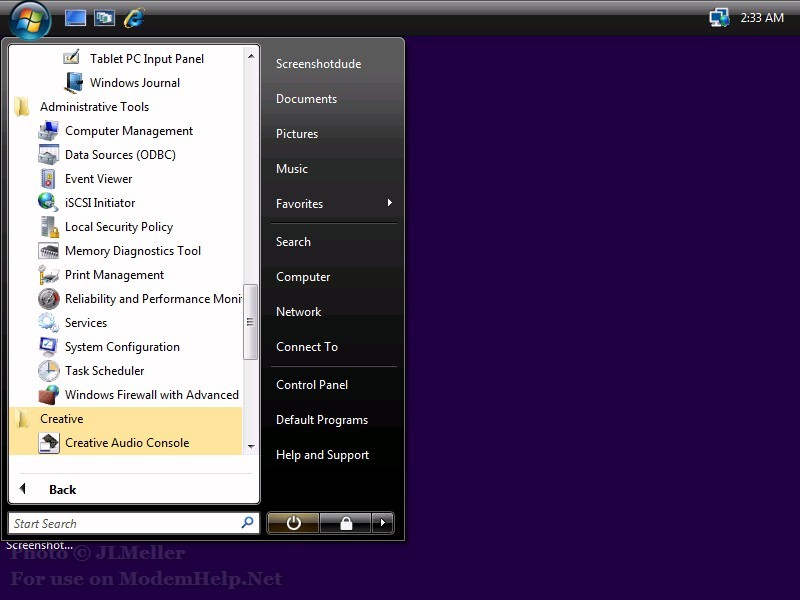
Task: Click the lock computer button
Action: (x=345, y=523)
